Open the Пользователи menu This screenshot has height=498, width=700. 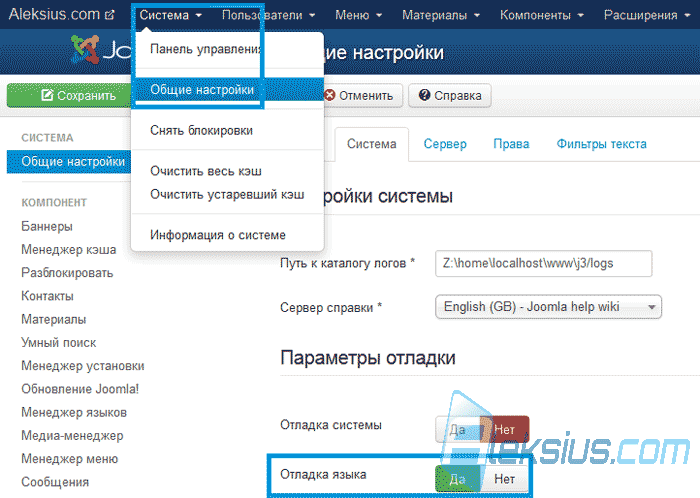tap(268, 15)
